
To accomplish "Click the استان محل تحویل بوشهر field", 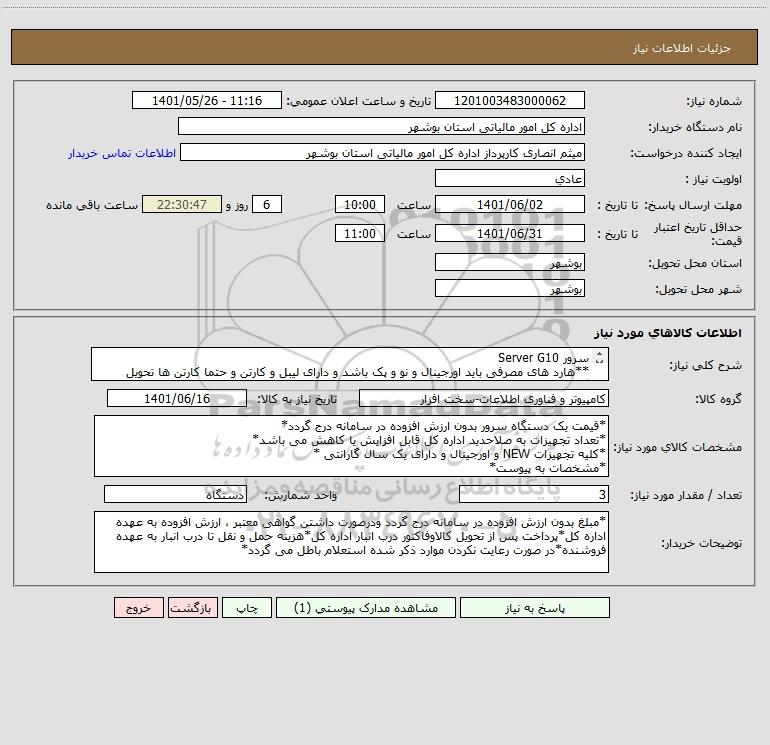I will 510,263.
